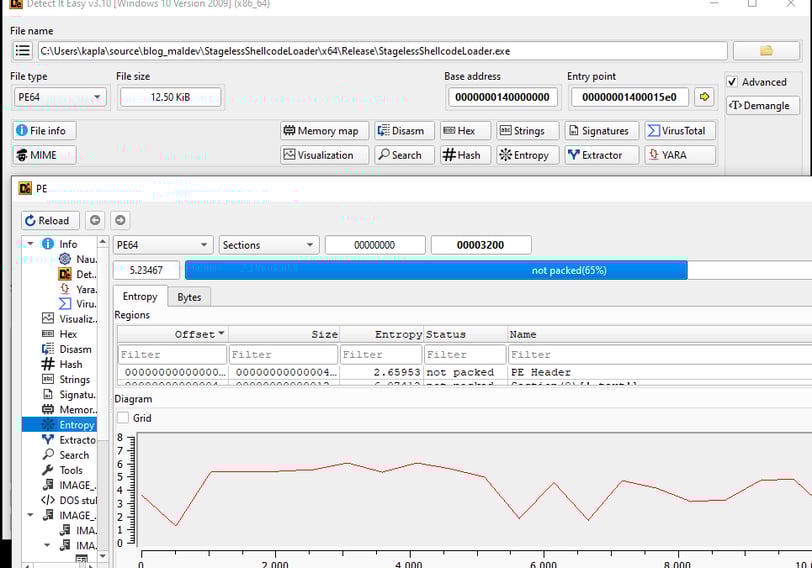
Task: Open the YARA button
Action: [x=680, y=155]
